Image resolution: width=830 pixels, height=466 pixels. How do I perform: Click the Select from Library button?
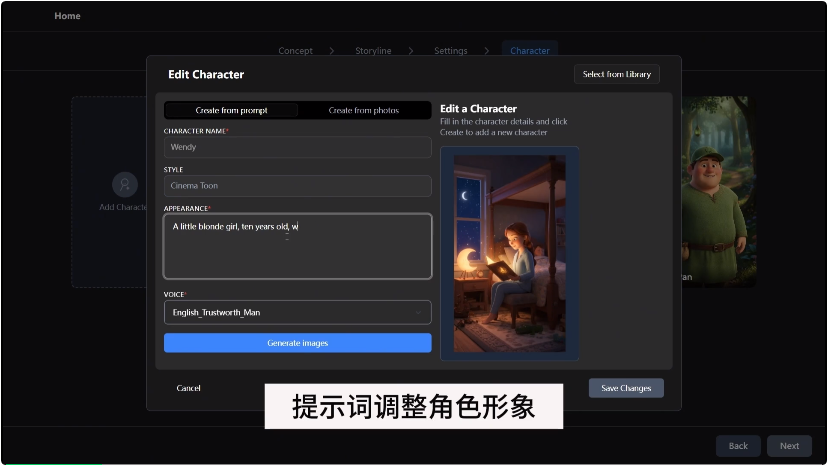coord(616,74)
